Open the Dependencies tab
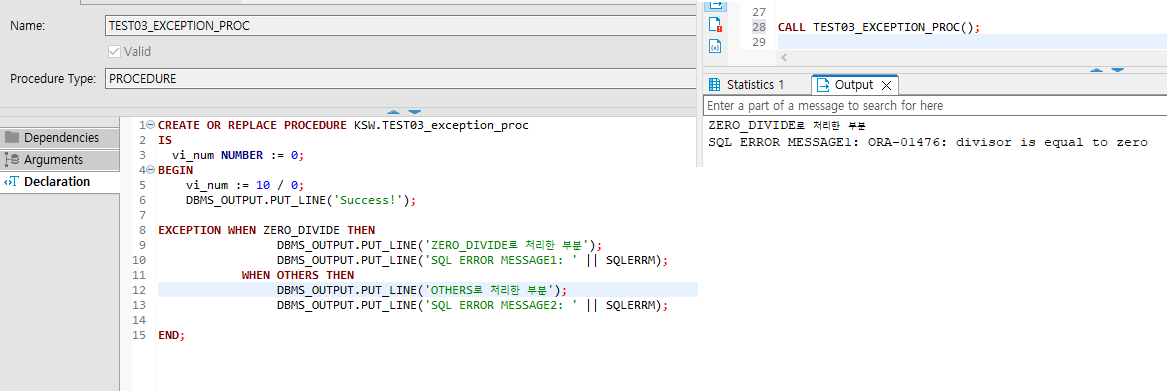Image resolution: width=1169 pixels, height=391 pixels. (60, 137)
